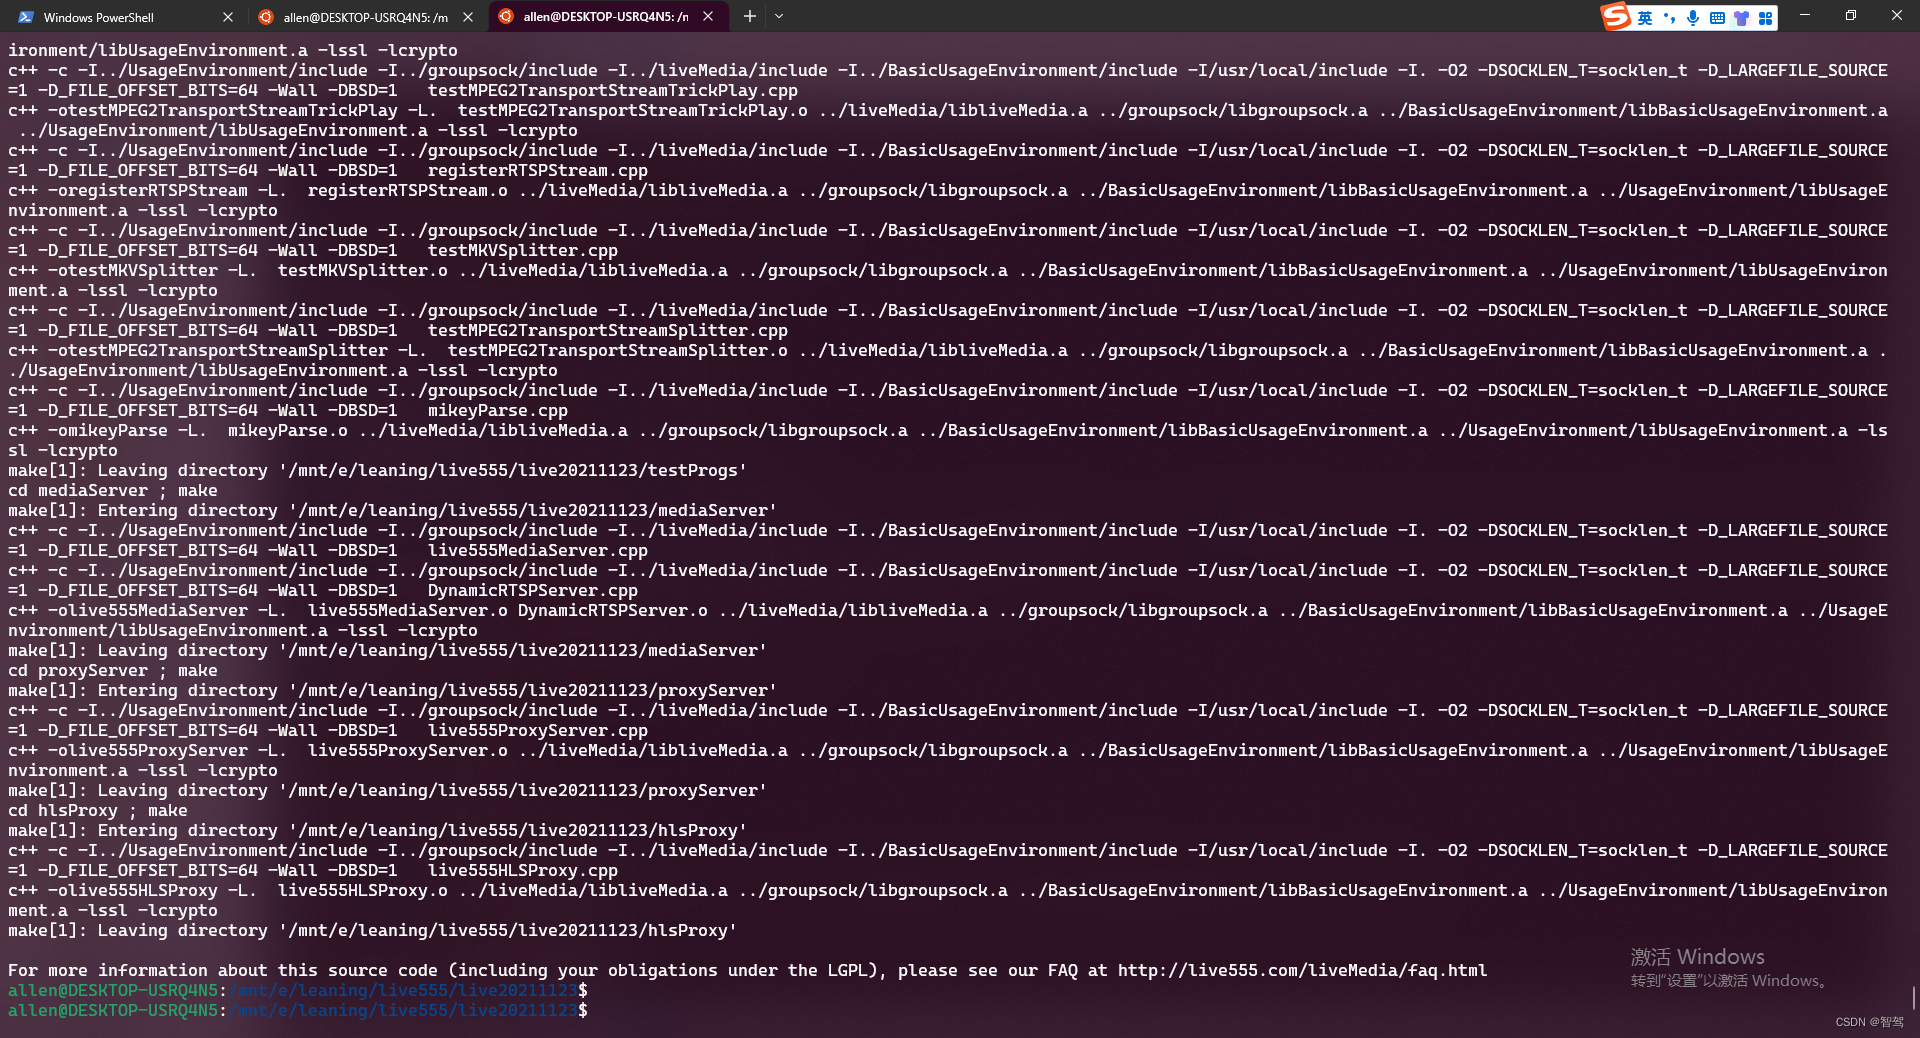Viewport: 1920px width, 1038px height.
Task: Click 'Entering directory' proxyServer line
Action: (393, 690)
